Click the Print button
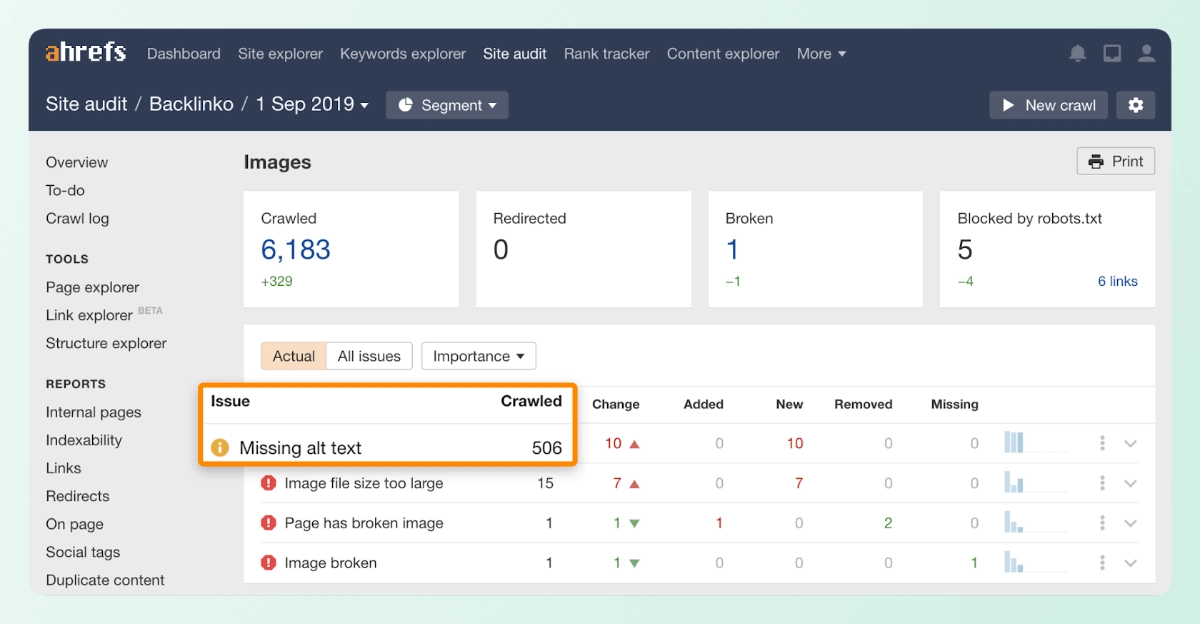This screenshot has height=624, width=1200. (1115, 161)
